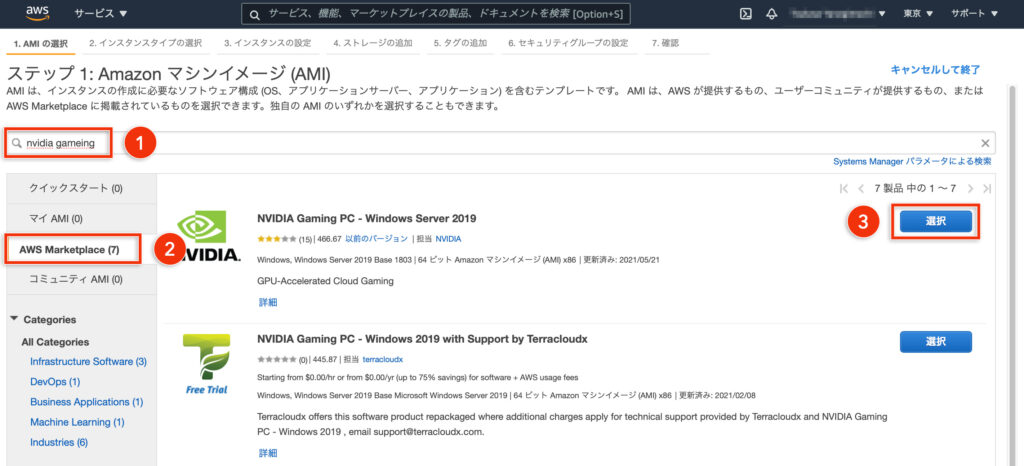Screen dimensions: 1024x466
Task: Go to last page of AMI results
Action: (x=987, y=189)
